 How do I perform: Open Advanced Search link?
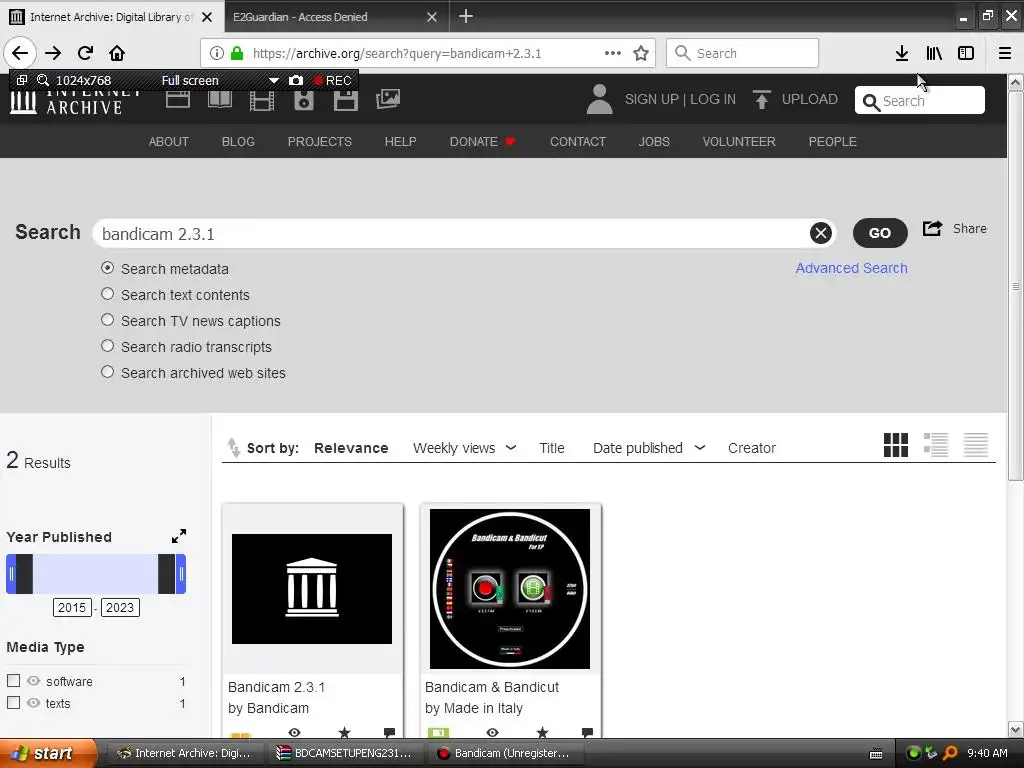(x=851, y=268)
